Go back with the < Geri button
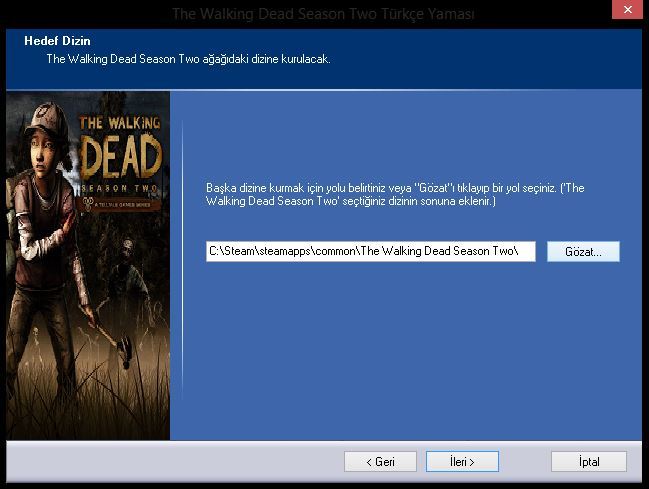The image size is (649, 489). 380,461
